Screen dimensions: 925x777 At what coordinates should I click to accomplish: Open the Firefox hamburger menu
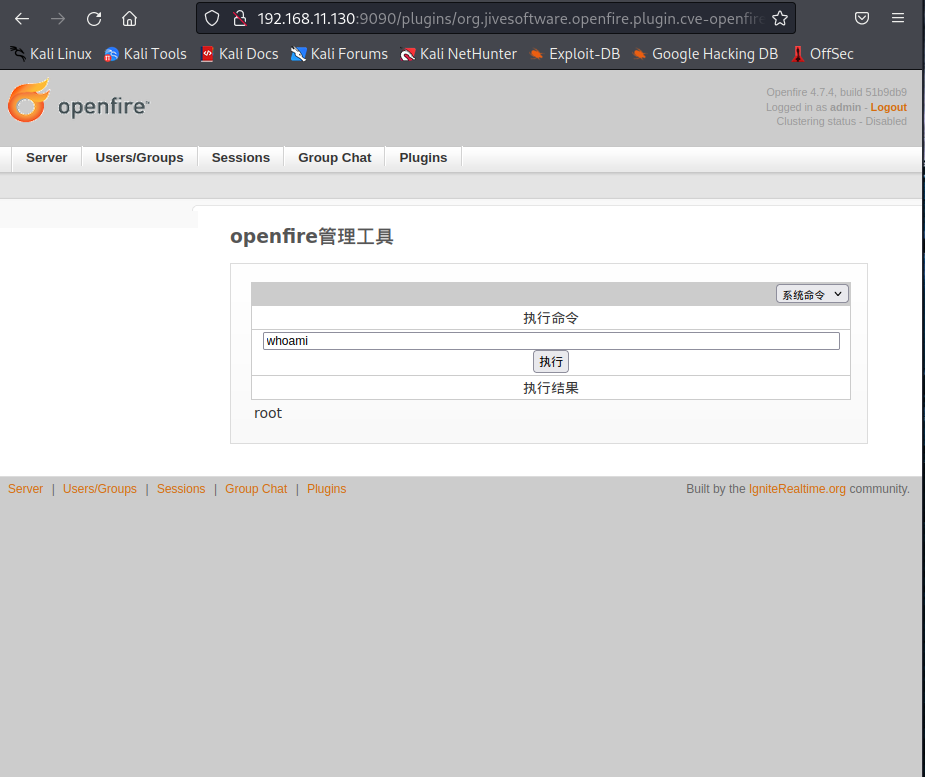tap(898, 18)
